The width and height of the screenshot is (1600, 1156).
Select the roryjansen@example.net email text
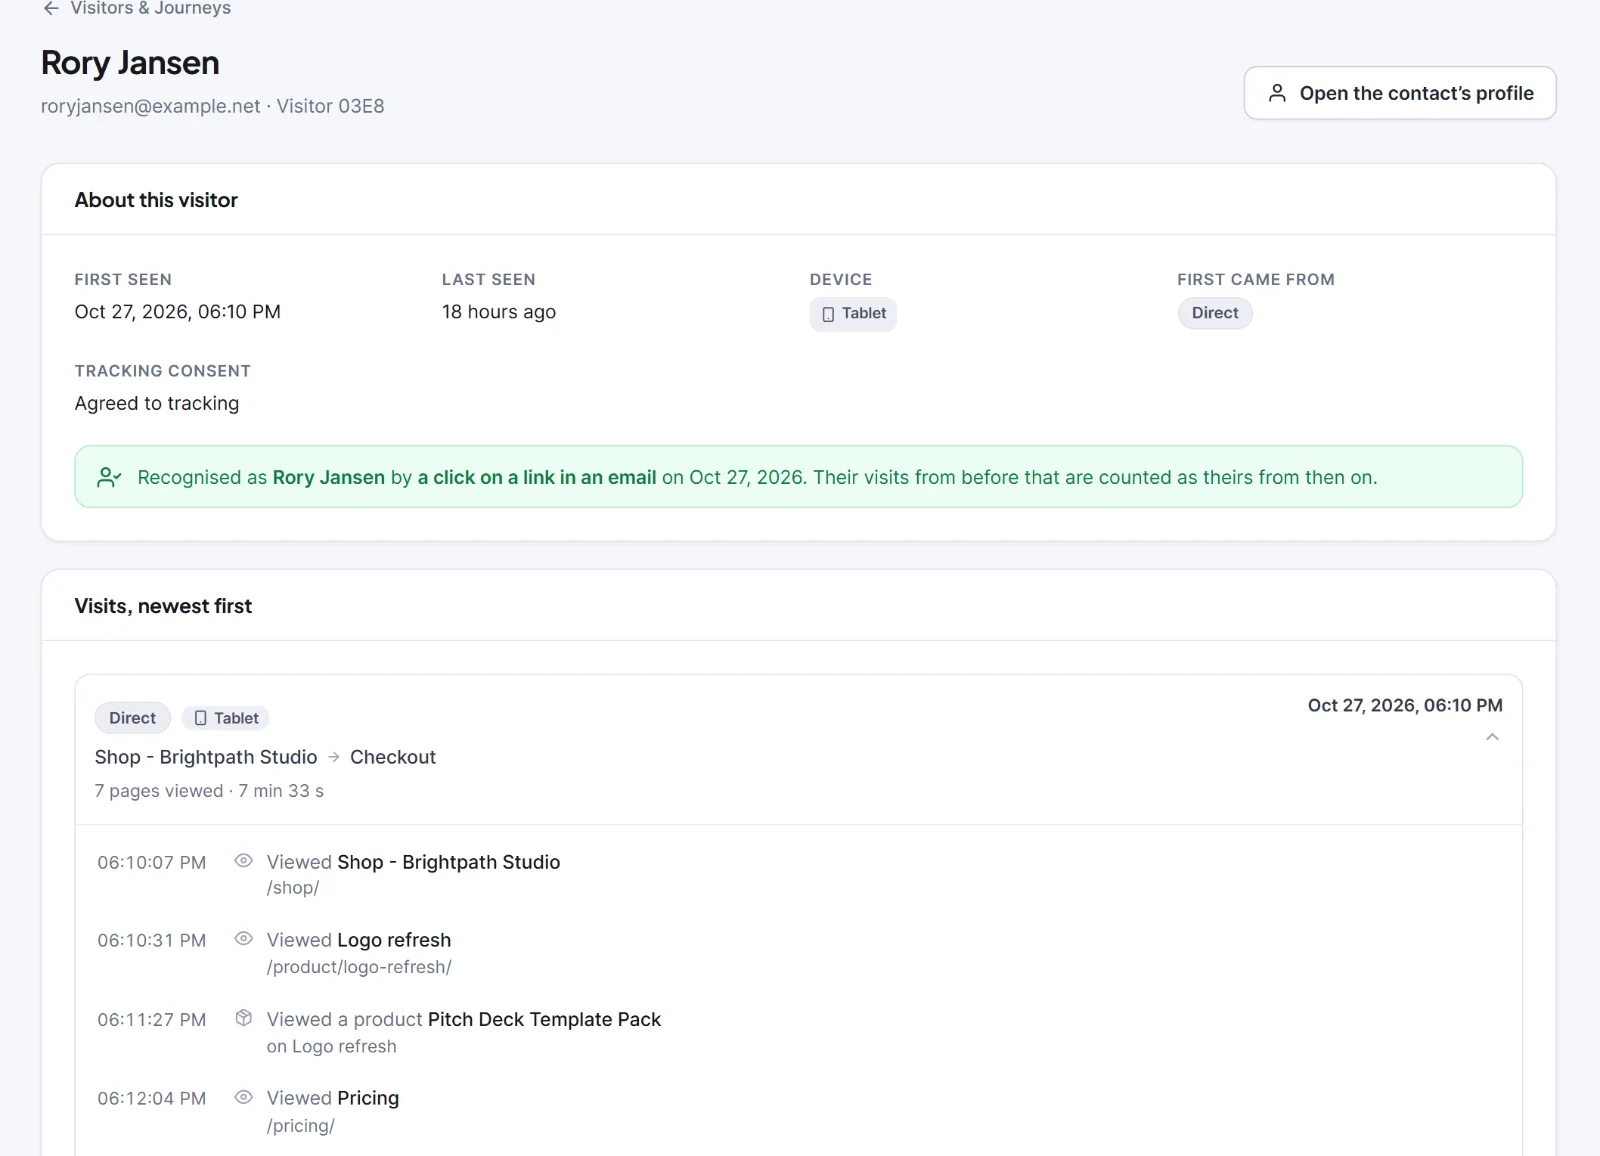point(150,106)
